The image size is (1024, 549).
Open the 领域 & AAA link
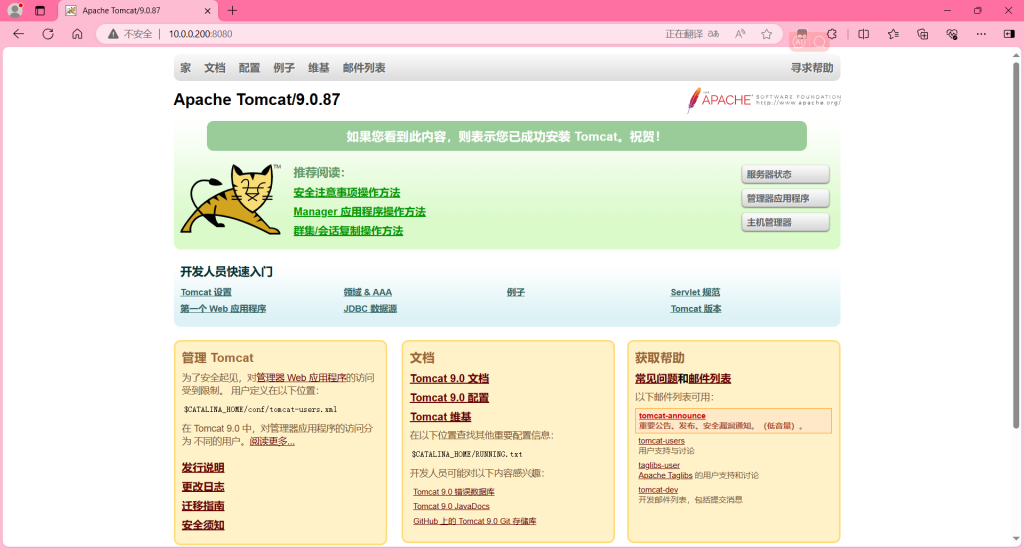coord(368,292)
